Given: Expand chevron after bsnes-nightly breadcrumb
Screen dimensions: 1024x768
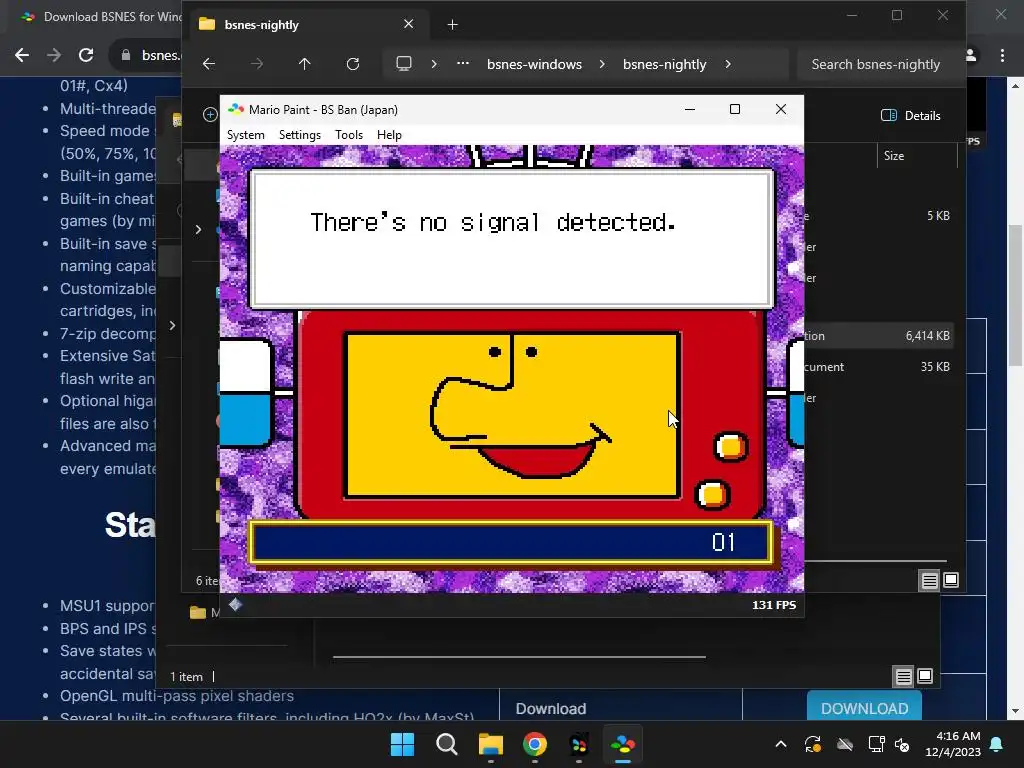Looking at the screenshot, I should pyautogui.click(x=728, y=64).
